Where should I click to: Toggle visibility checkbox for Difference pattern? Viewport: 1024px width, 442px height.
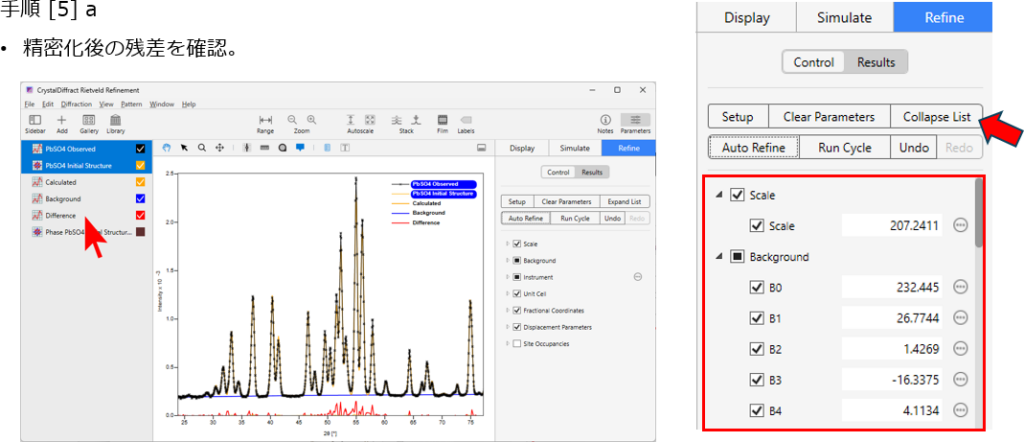140,215
